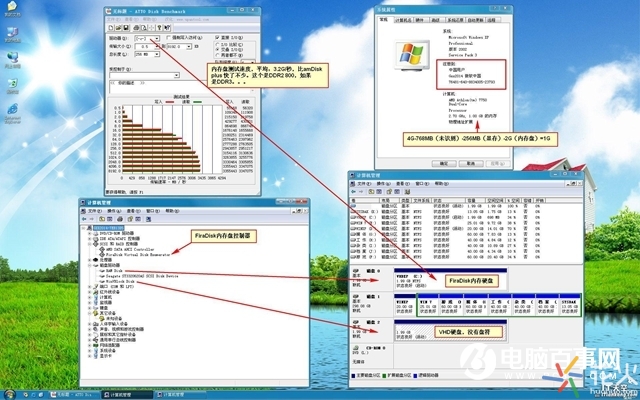This screenshot has width=640, height=400.
Task: Switch to the Computer Name tab in System Properties
Action: click(404, 19)
